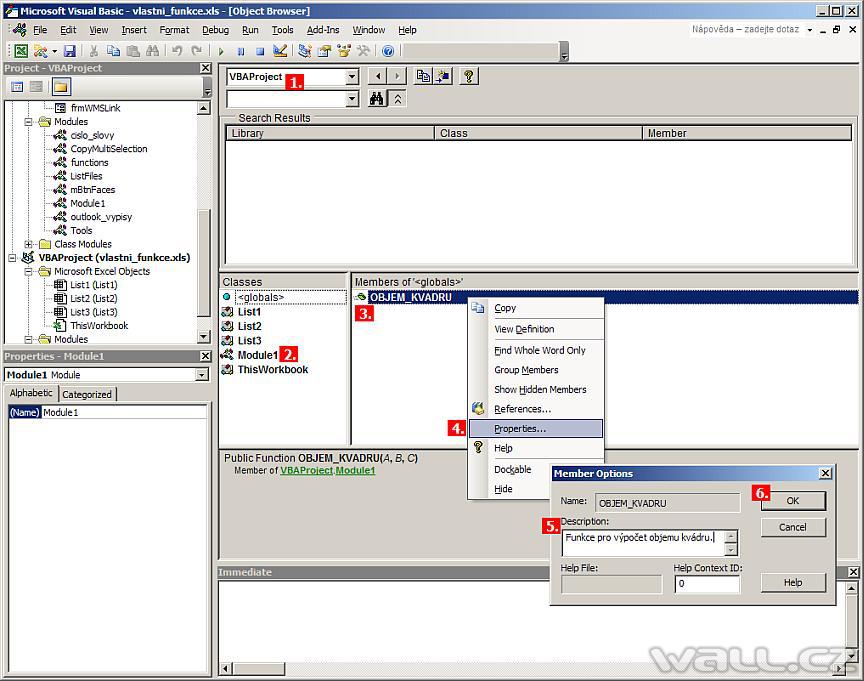Click Search binoculars in Object Browser
Viewport: 864px width, 681px height.
pyautogui.click(x=377, y=99)
